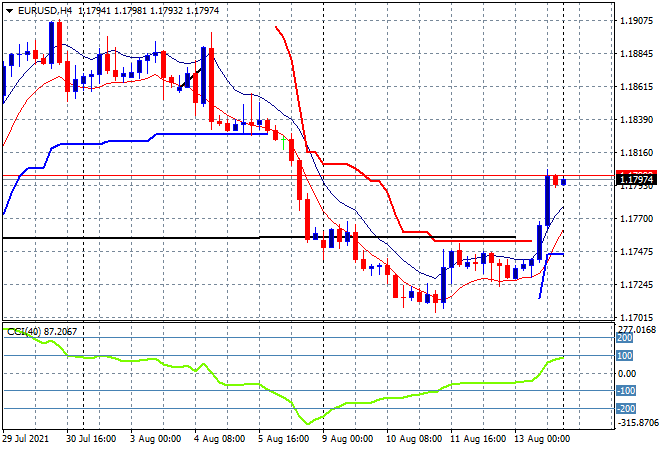Select CCI scale minimum -315.8706
660x450 pixels.
tap(637, 422)
